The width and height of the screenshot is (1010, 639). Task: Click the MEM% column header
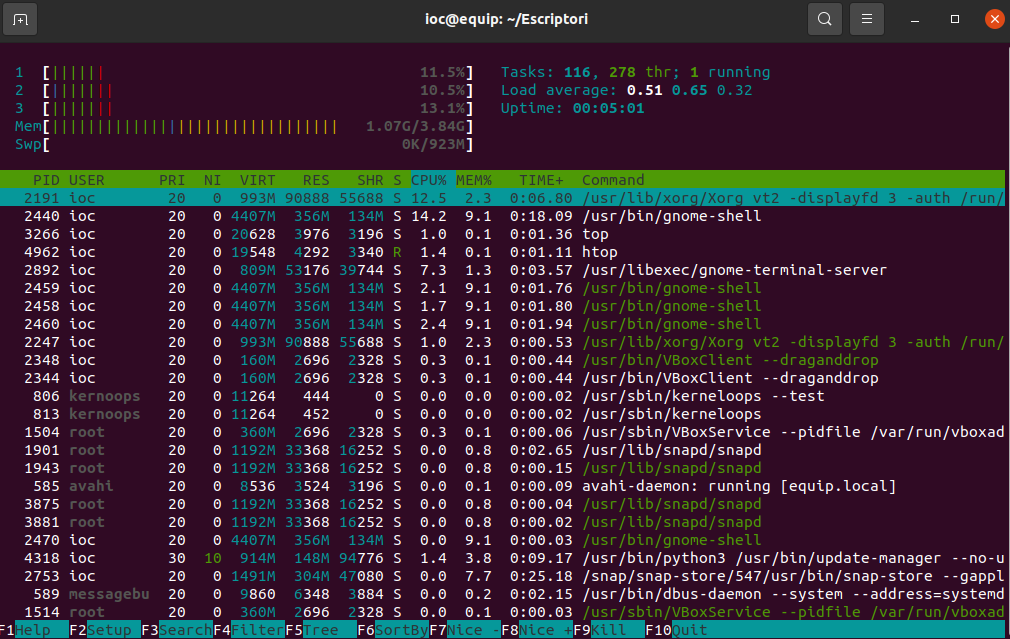click(474, 180)
